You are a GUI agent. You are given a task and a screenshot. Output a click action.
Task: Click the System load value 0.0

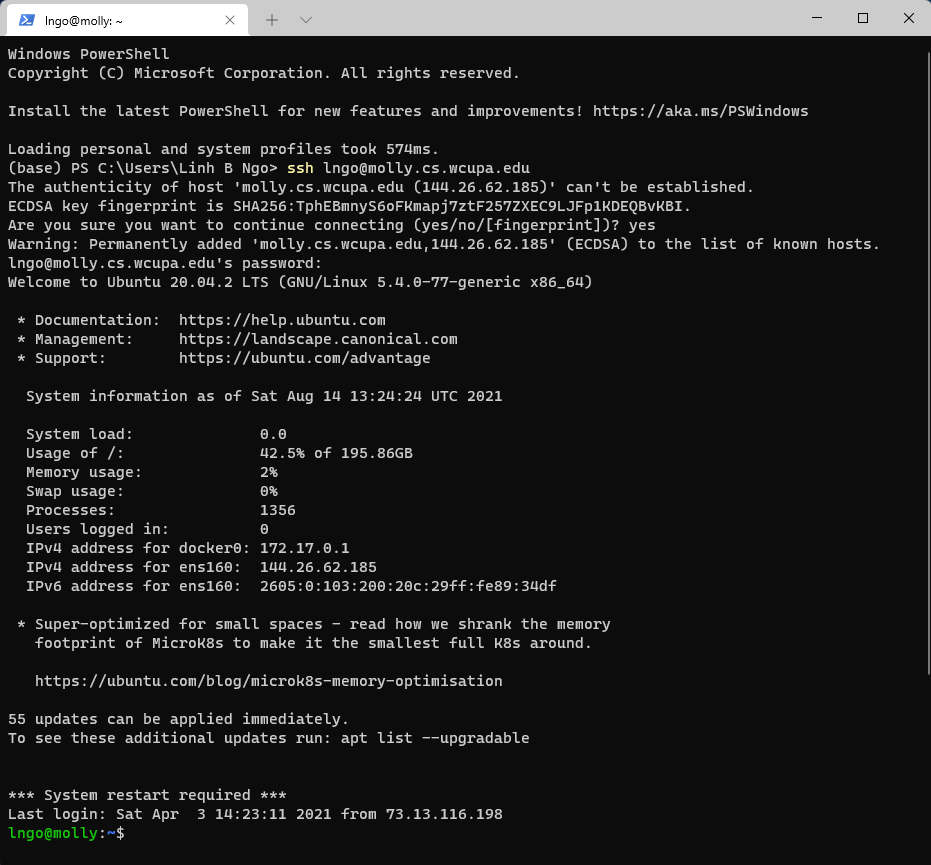pos(273,434)
